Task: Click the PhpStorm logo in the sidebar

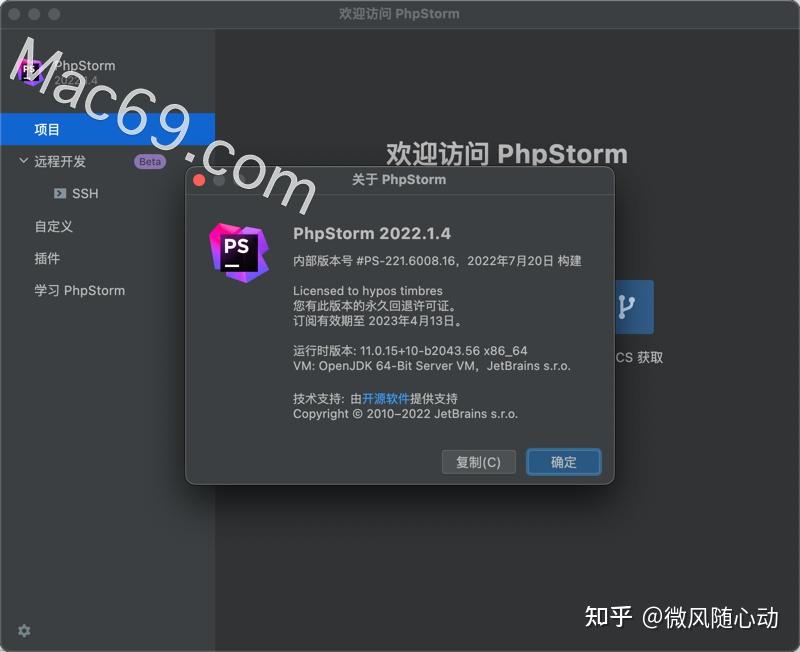Action: tap(30, 72)
